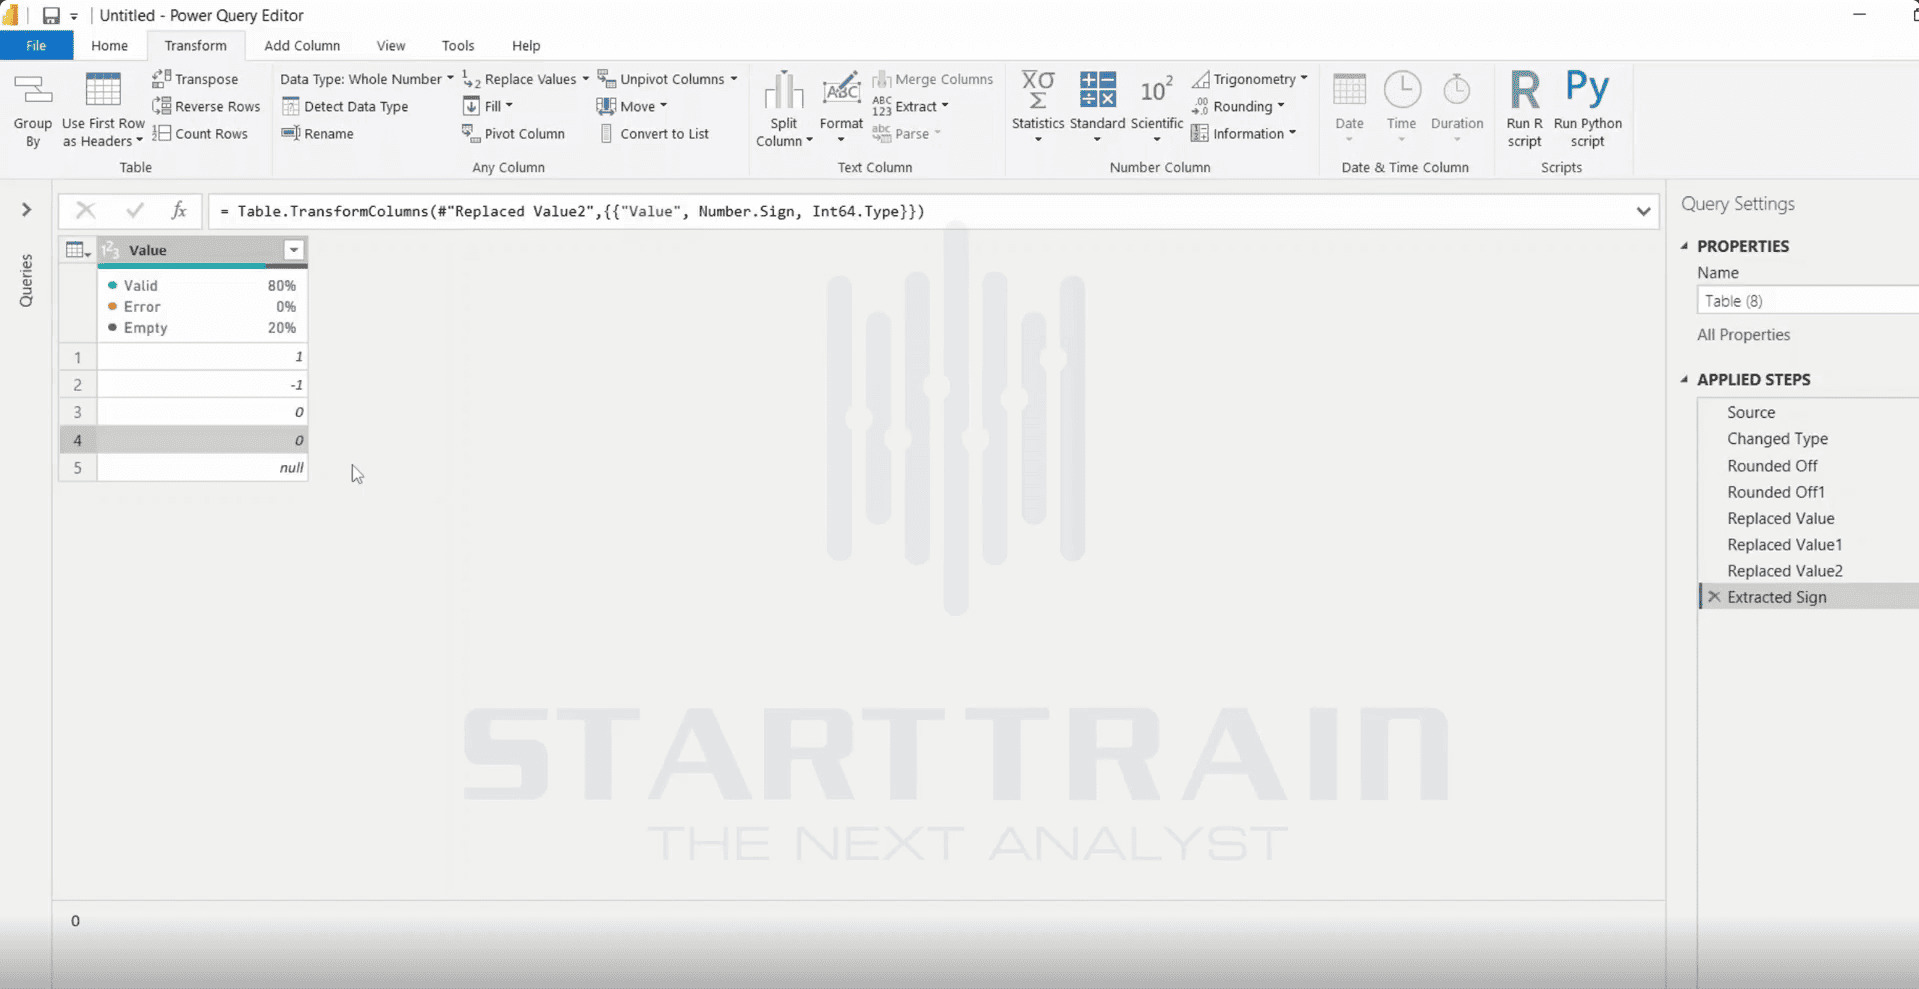Select the Rounded Off1 applied step

point(1776,492)
